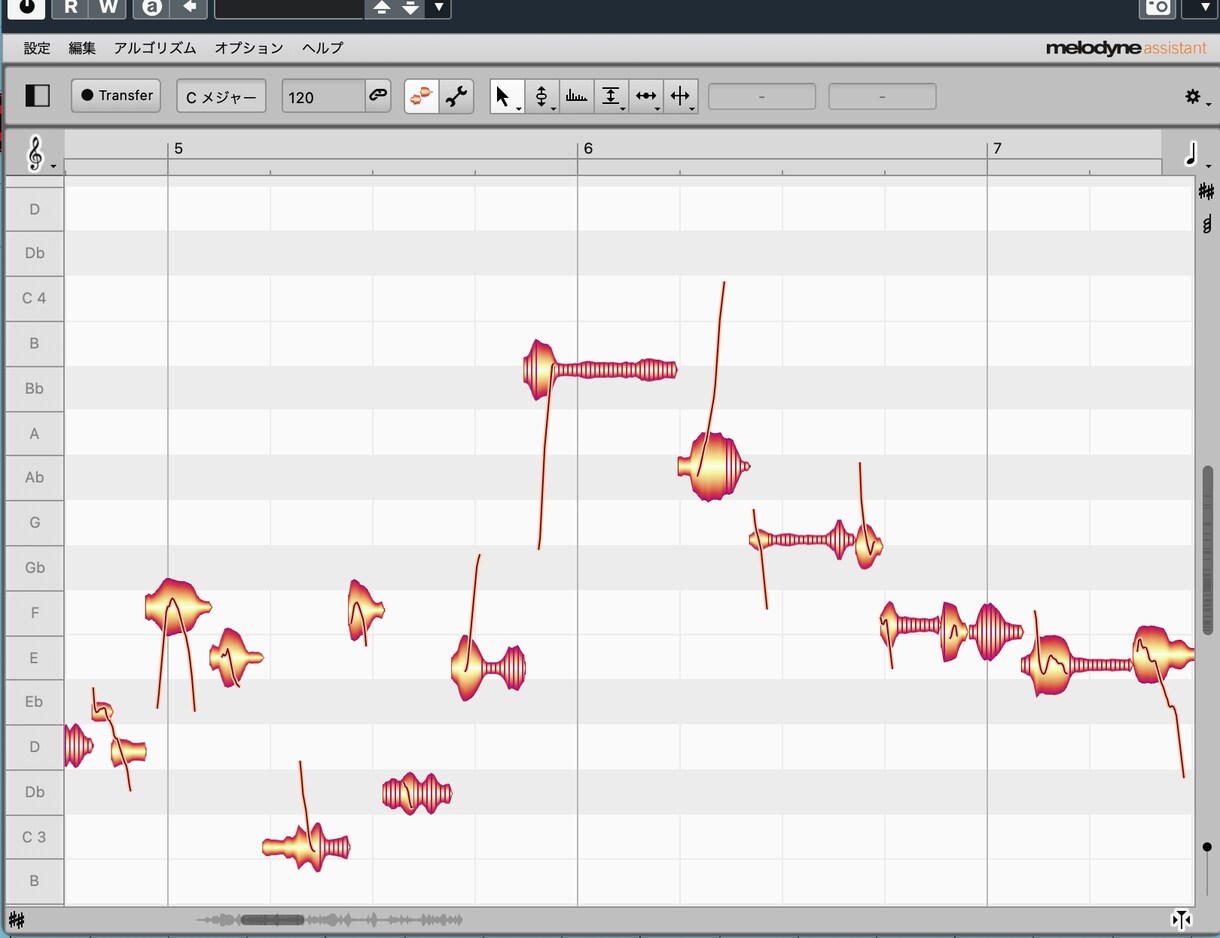Select the note separation tool
The image size is (1220, 938).
(681, 96)
